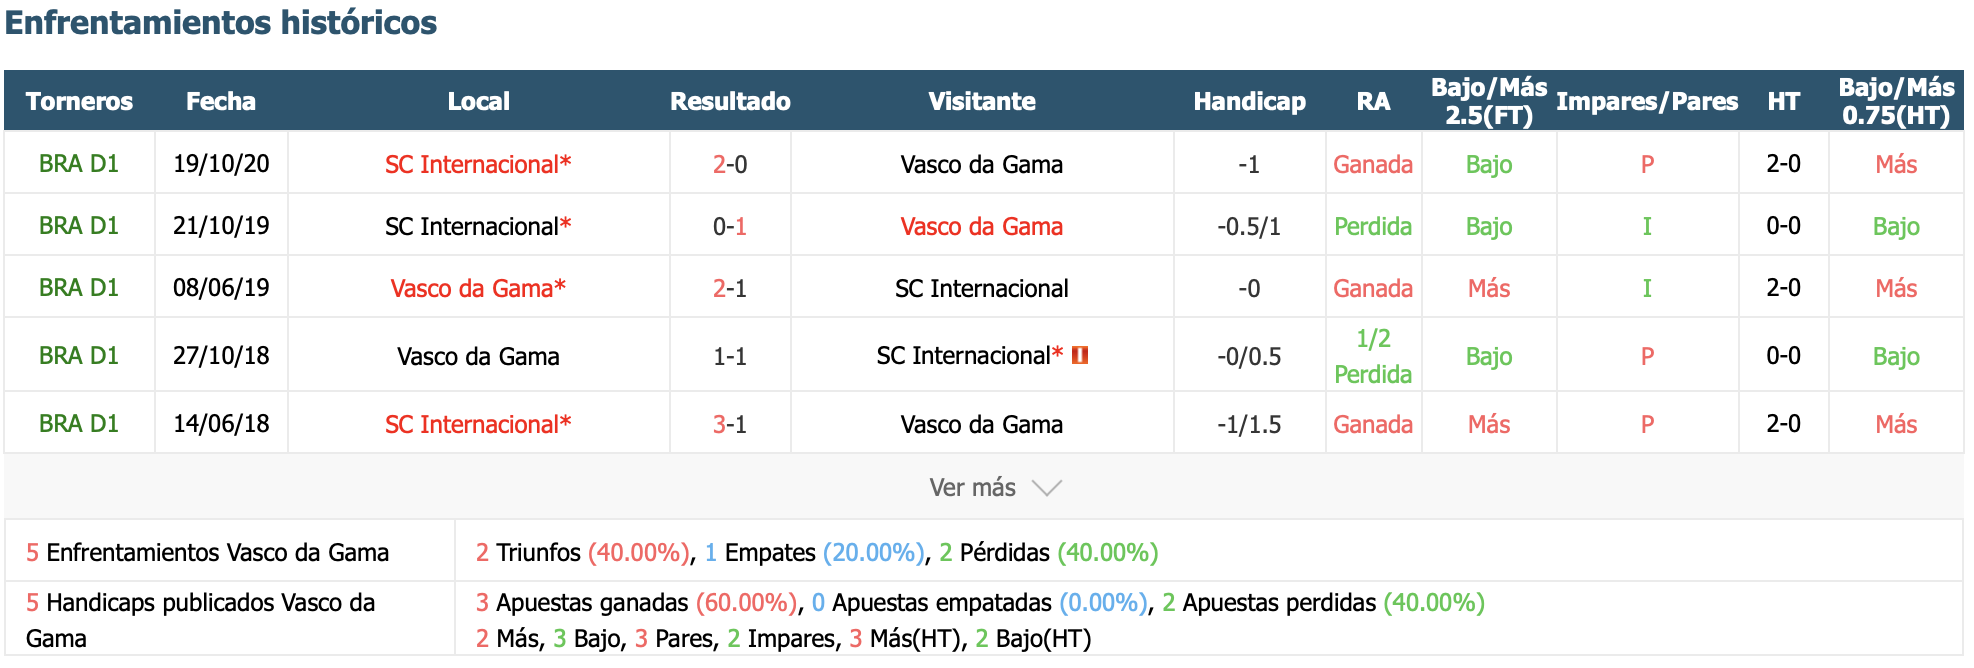Click the Resultado column header

pos(730,101)
